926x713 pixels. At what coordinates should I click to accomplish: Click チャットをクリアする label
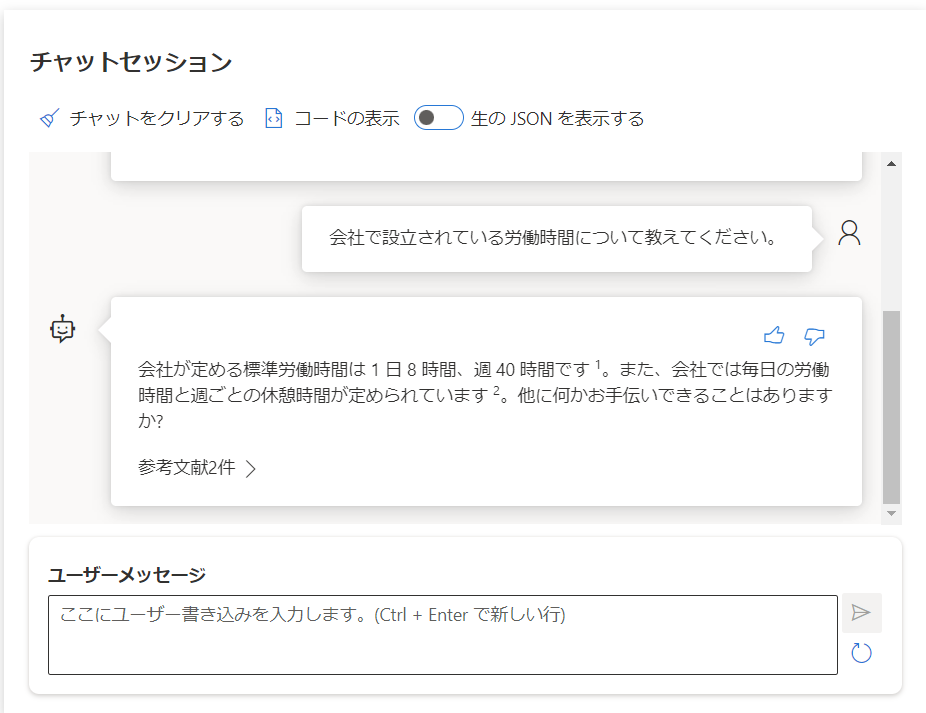click(156, 118)
